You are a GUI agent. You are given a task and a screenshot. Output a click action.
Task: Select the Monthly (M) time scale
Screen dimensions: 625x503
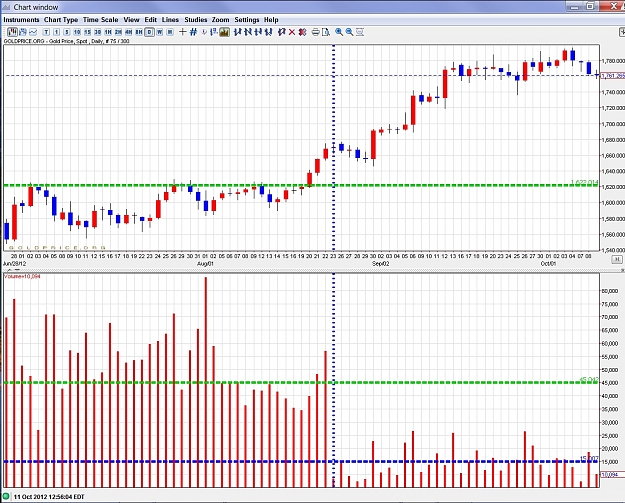[170, 32]
